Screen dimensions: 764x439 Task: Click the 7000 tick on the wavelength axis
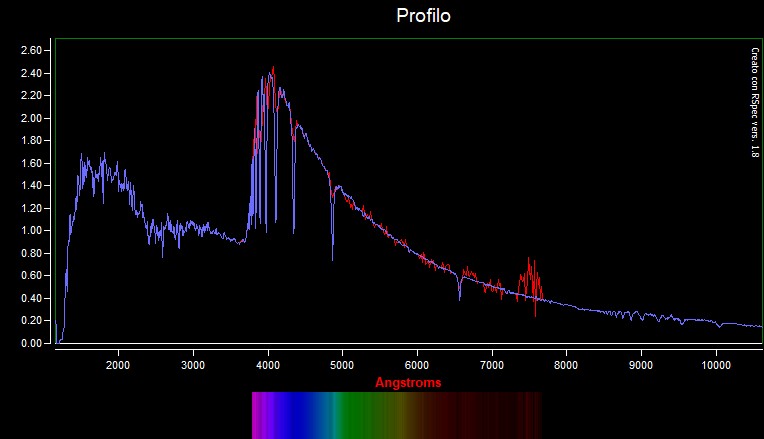(491, 366)
